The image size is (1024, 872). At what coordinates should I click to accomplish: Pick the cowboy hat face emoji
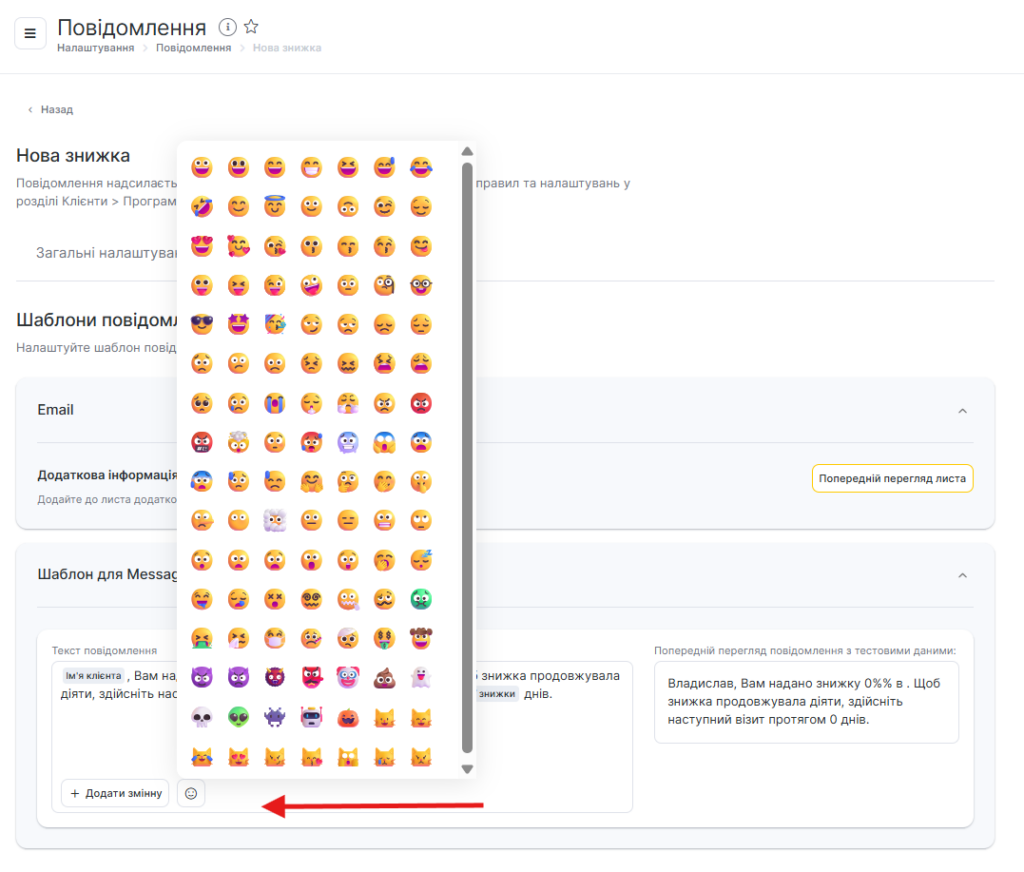click(x=421, y=638)
